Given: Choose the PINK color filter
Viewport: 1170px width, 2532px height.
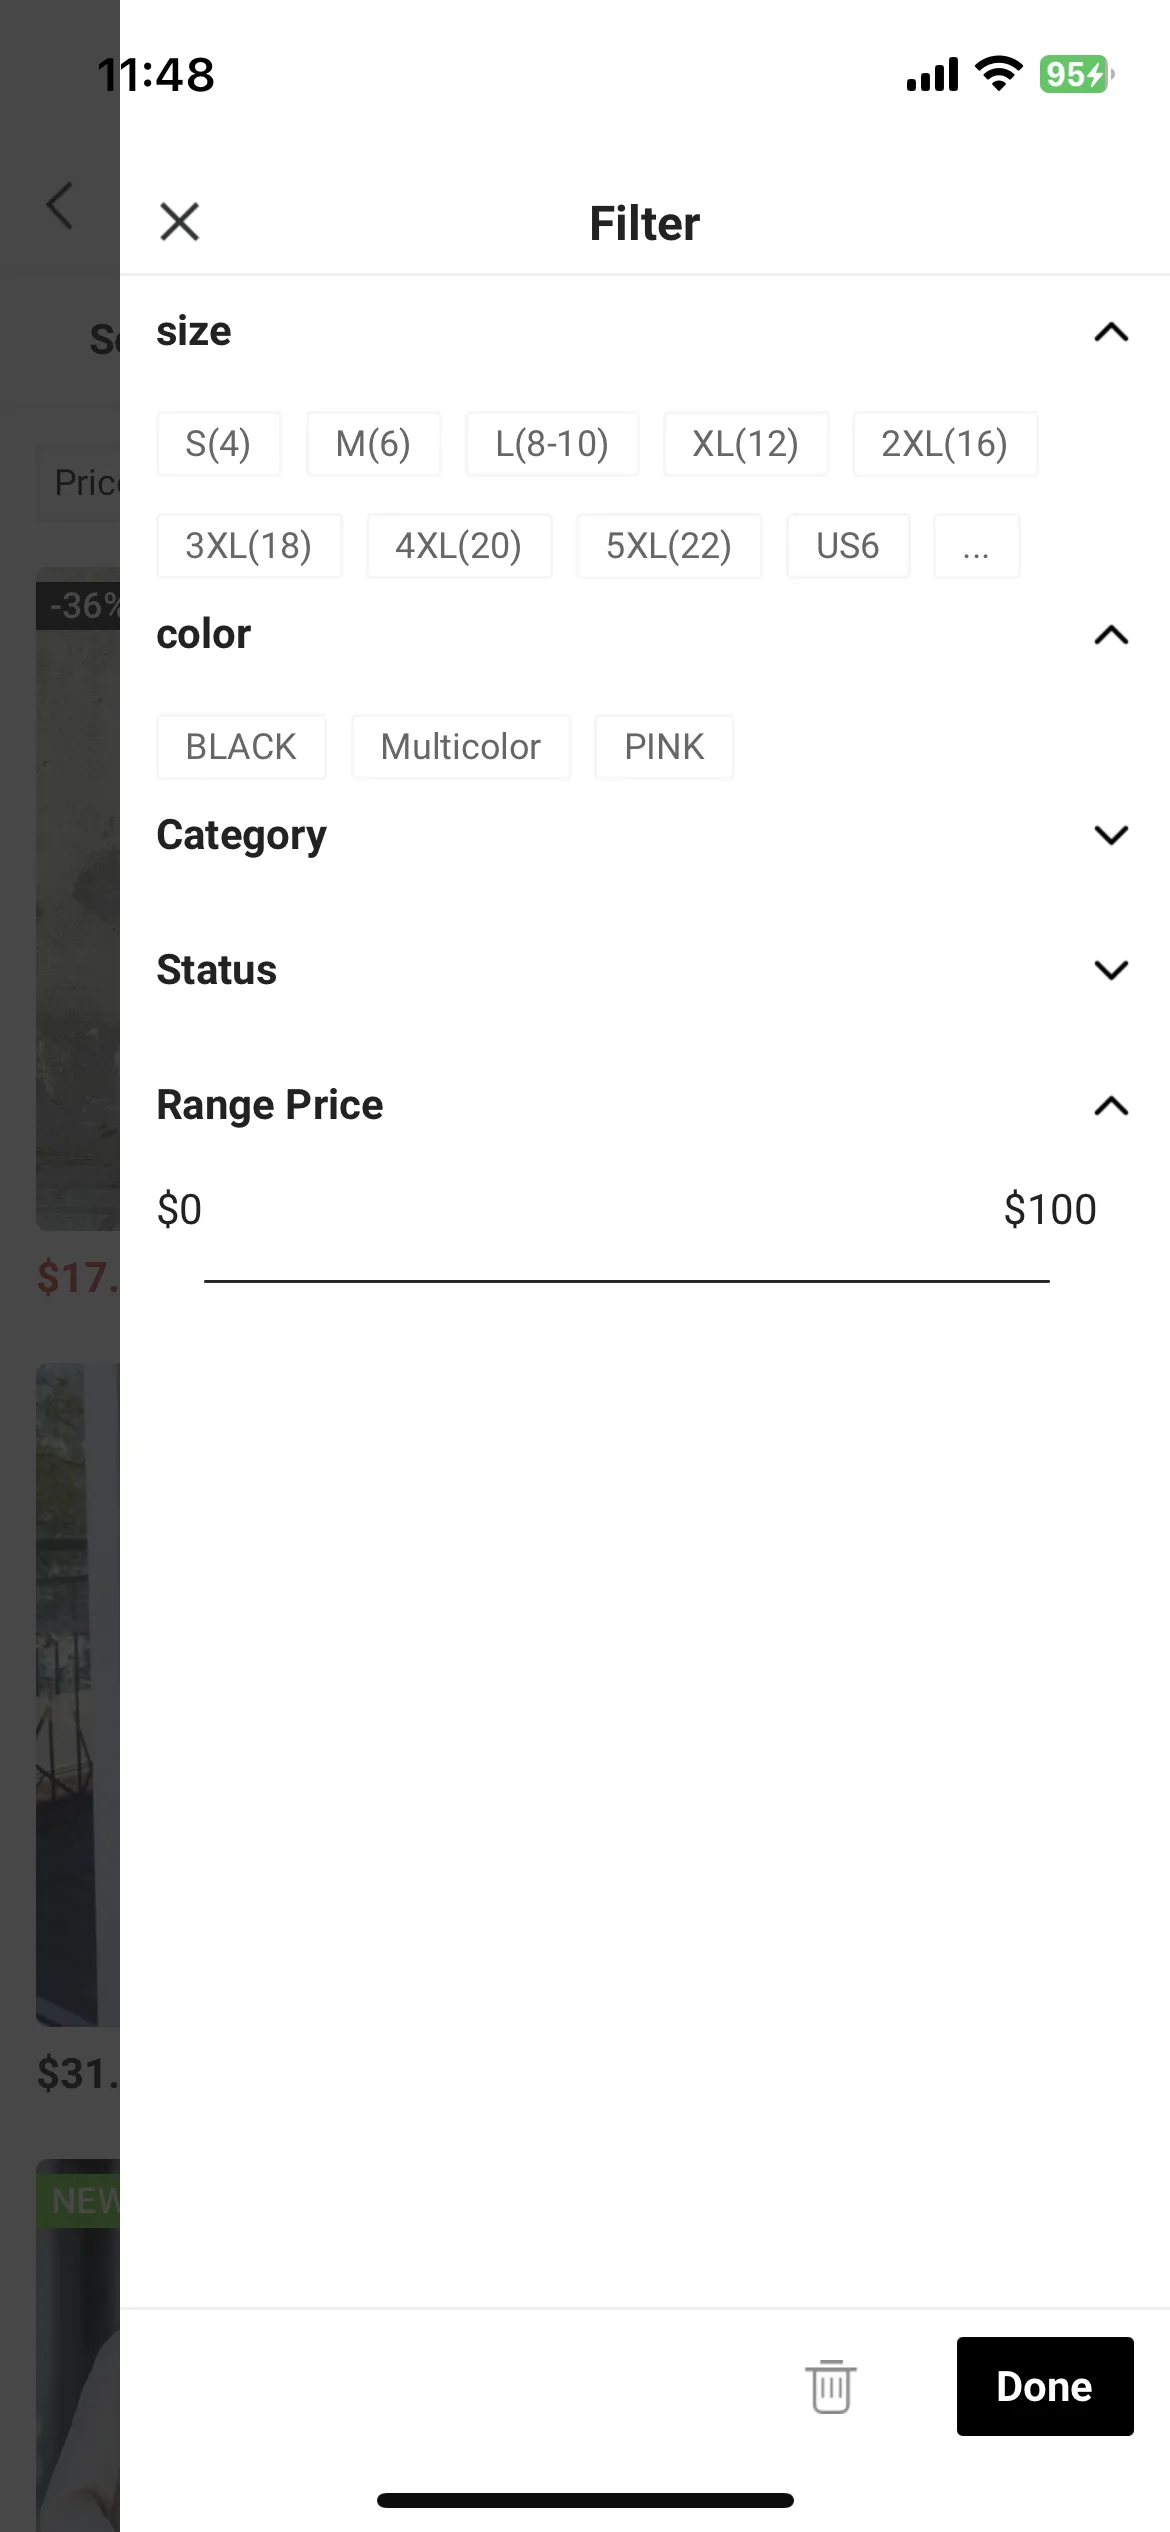Looking at the screenshot, I should point(664,747).
